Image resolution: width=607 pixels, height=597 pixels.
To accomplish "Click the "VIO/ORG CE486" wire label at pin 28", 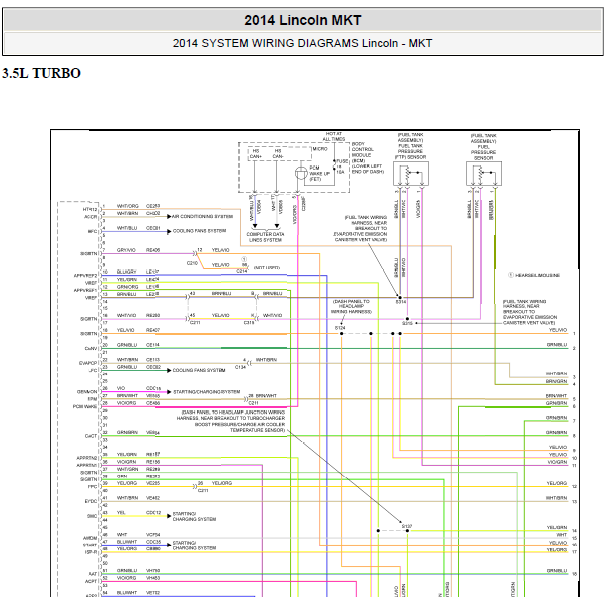I will pyautogui.click(x=138, y=403).
